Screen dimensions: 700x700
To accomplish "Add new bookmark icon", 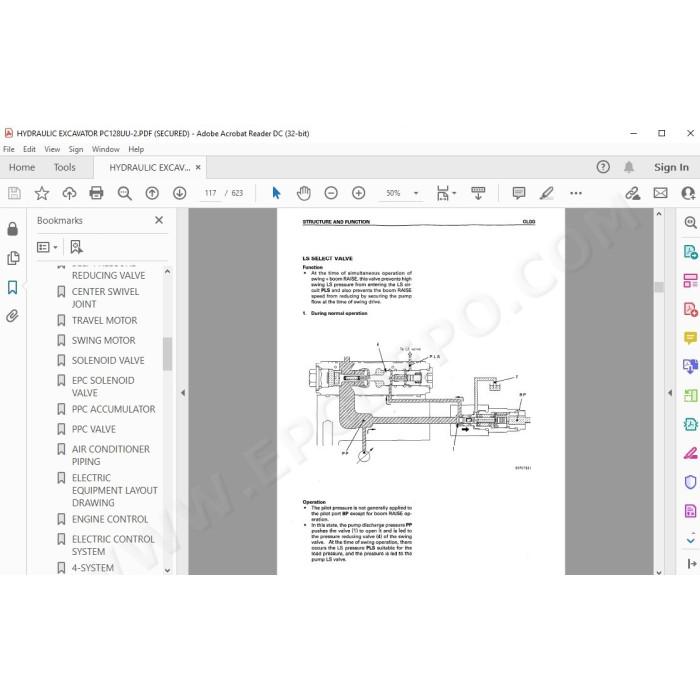I will [x=76, y=247].
